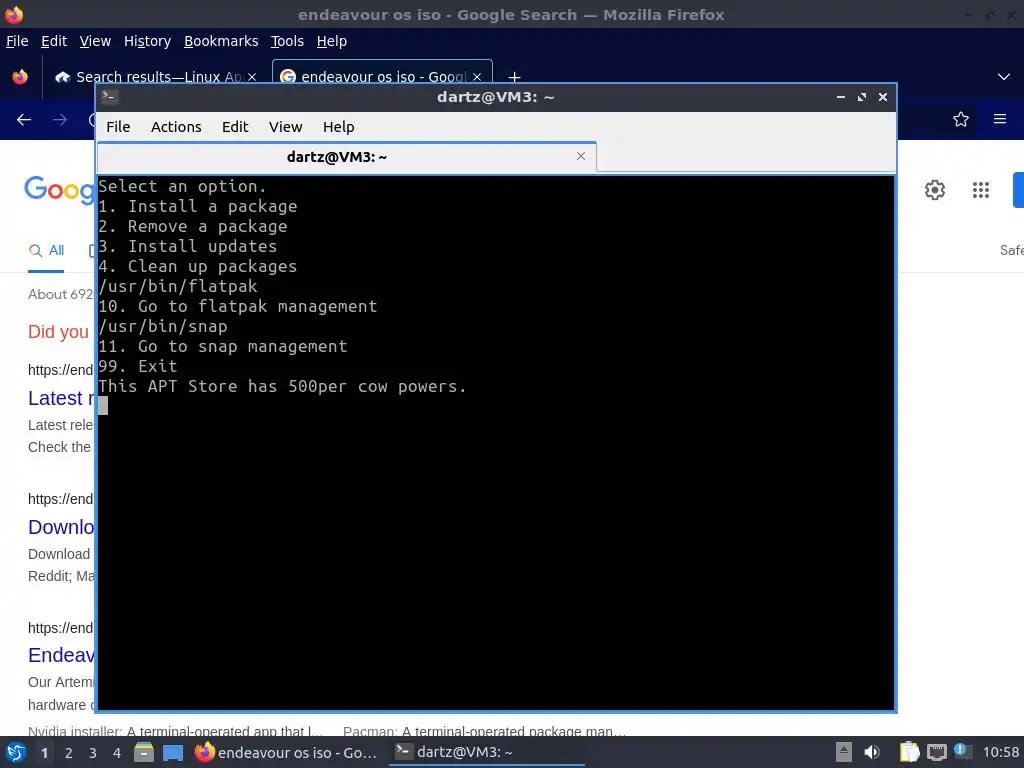Screen dimensions: 1024x768
Task: Maximize the terminal window
Action: (x=862, y=97)
